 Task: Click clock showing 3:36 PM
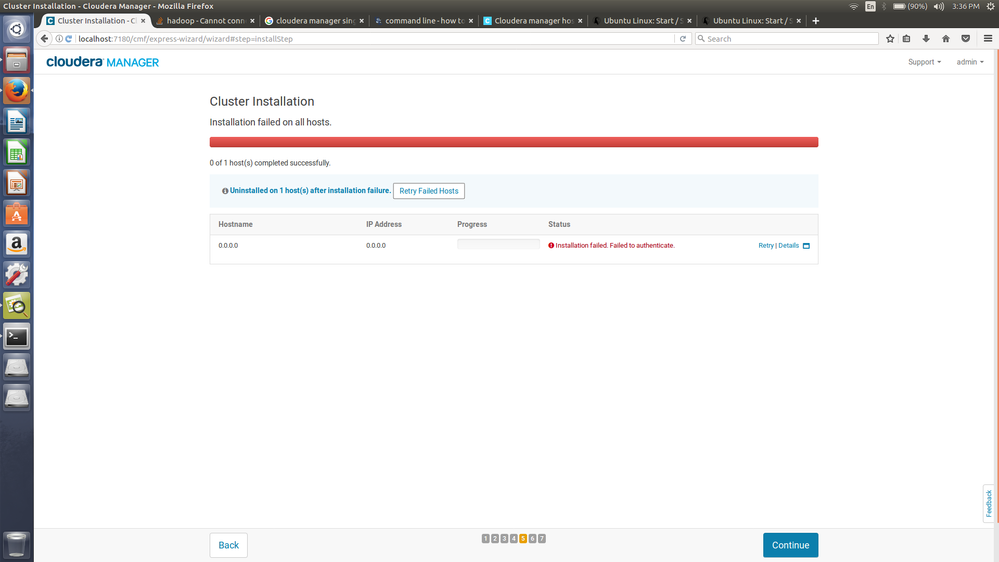(965, 6)
